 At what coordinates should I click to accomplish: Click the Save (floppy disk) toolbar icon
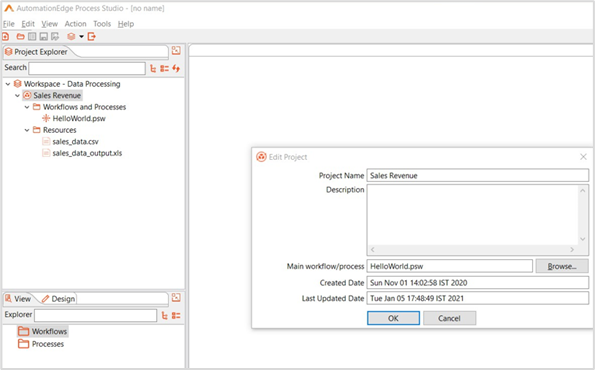coord(44,36)
